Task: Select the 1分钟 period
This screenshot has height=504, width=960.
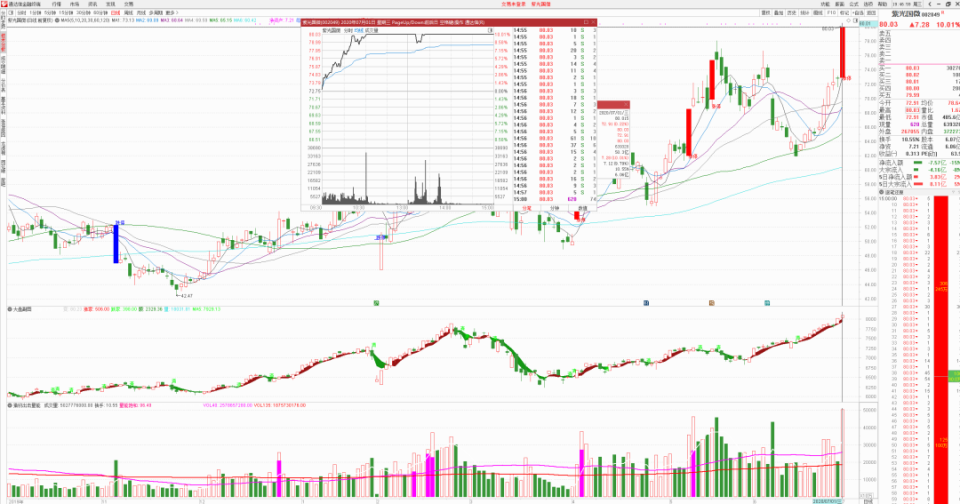Action: coord(35,13)
